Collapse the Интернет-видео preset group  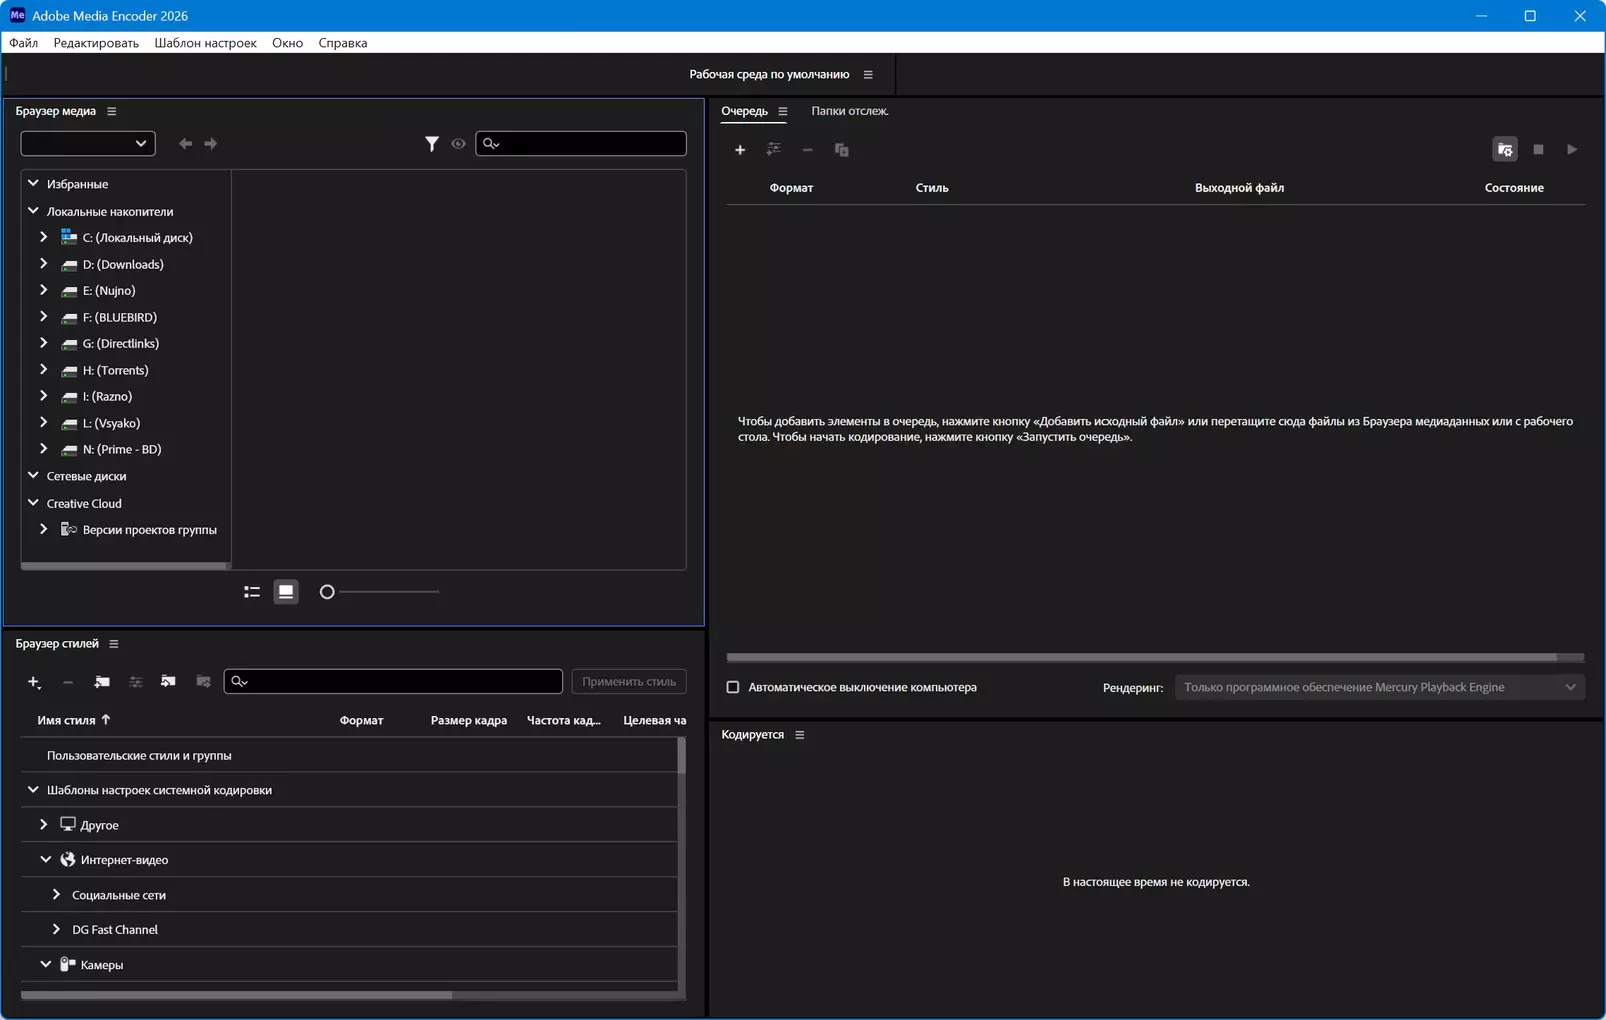[x=45, y=859]
